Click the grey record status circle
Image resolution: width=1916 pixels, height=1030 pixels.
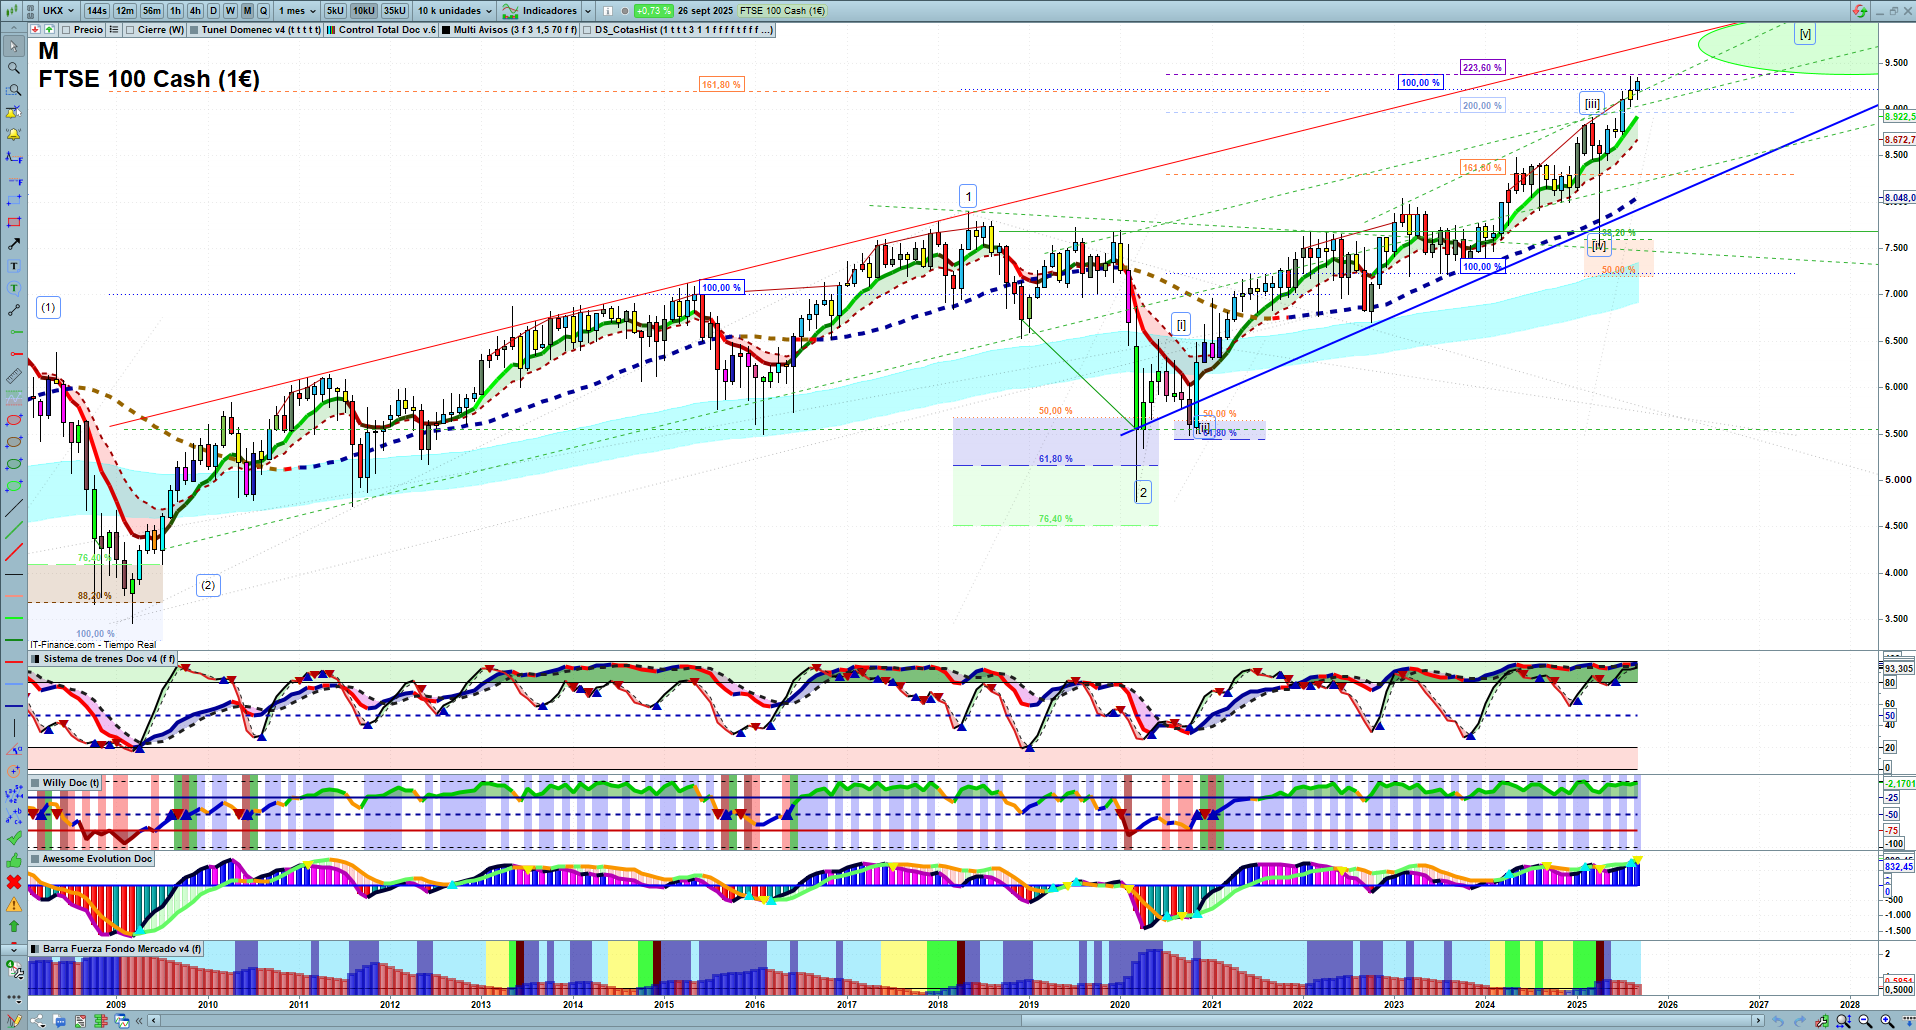coord(624,11)
